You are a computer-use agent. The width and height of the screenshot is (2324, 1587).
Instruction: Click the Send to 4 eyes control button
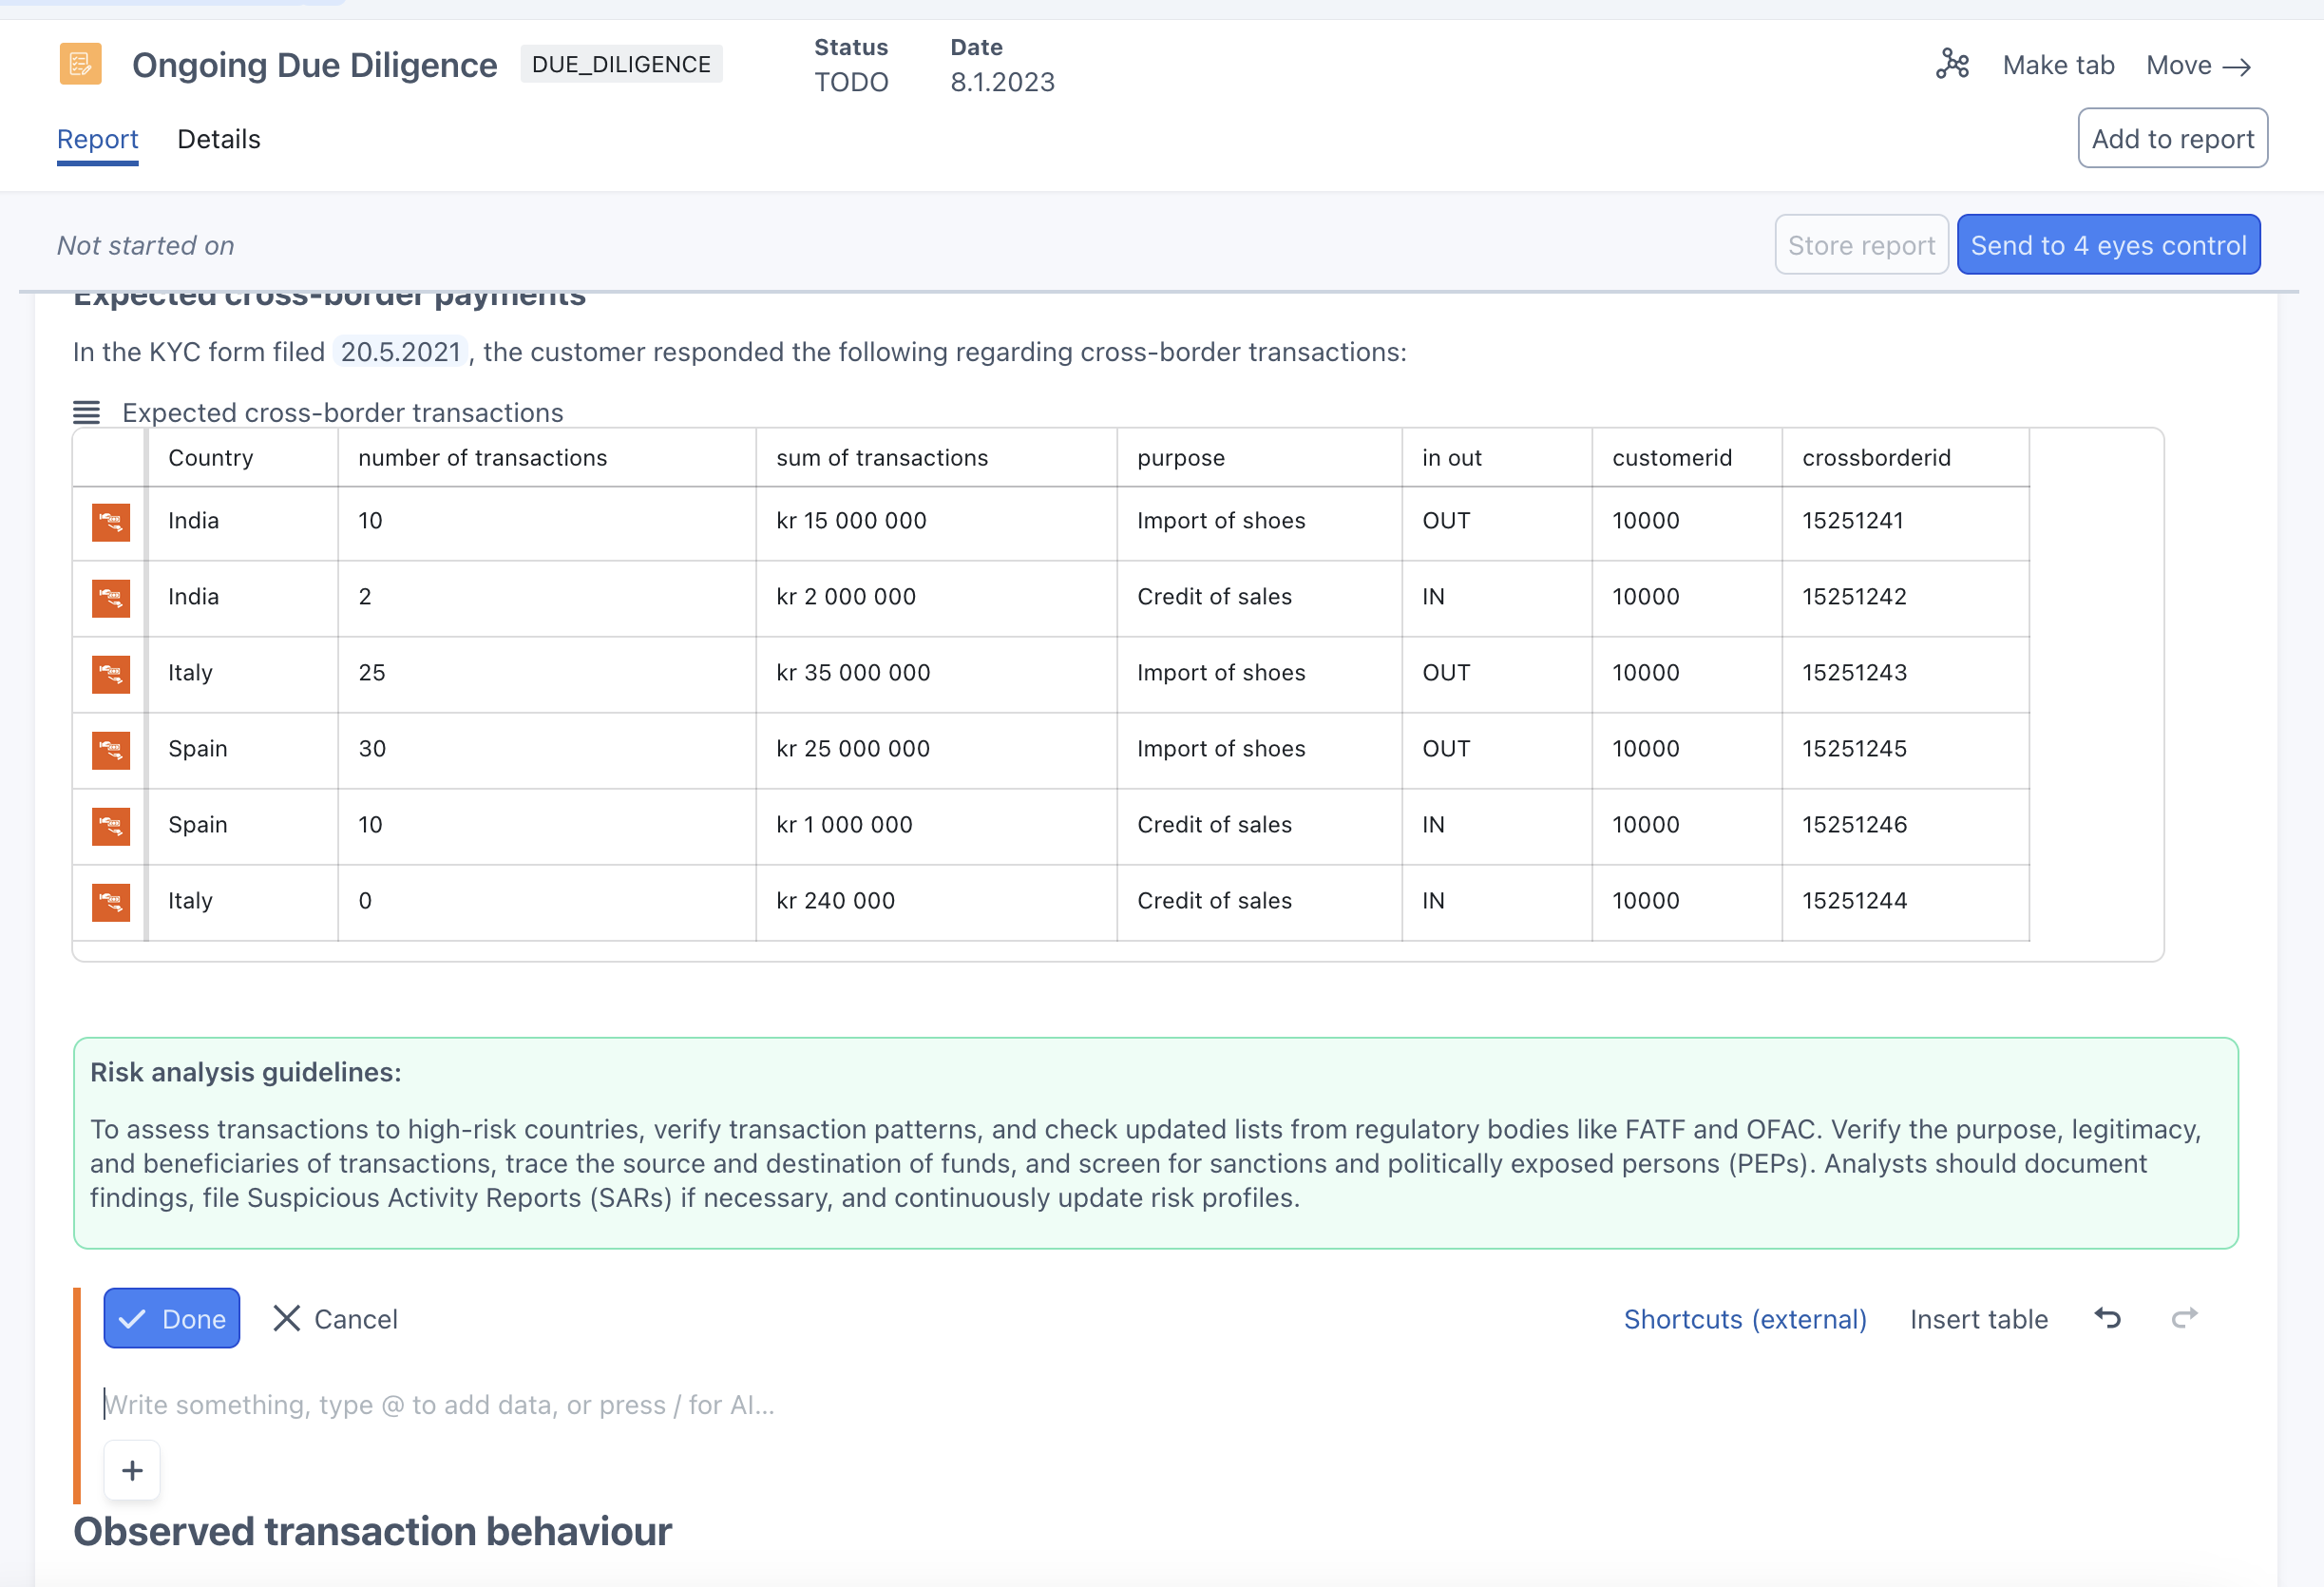(x=2112, y=244)
